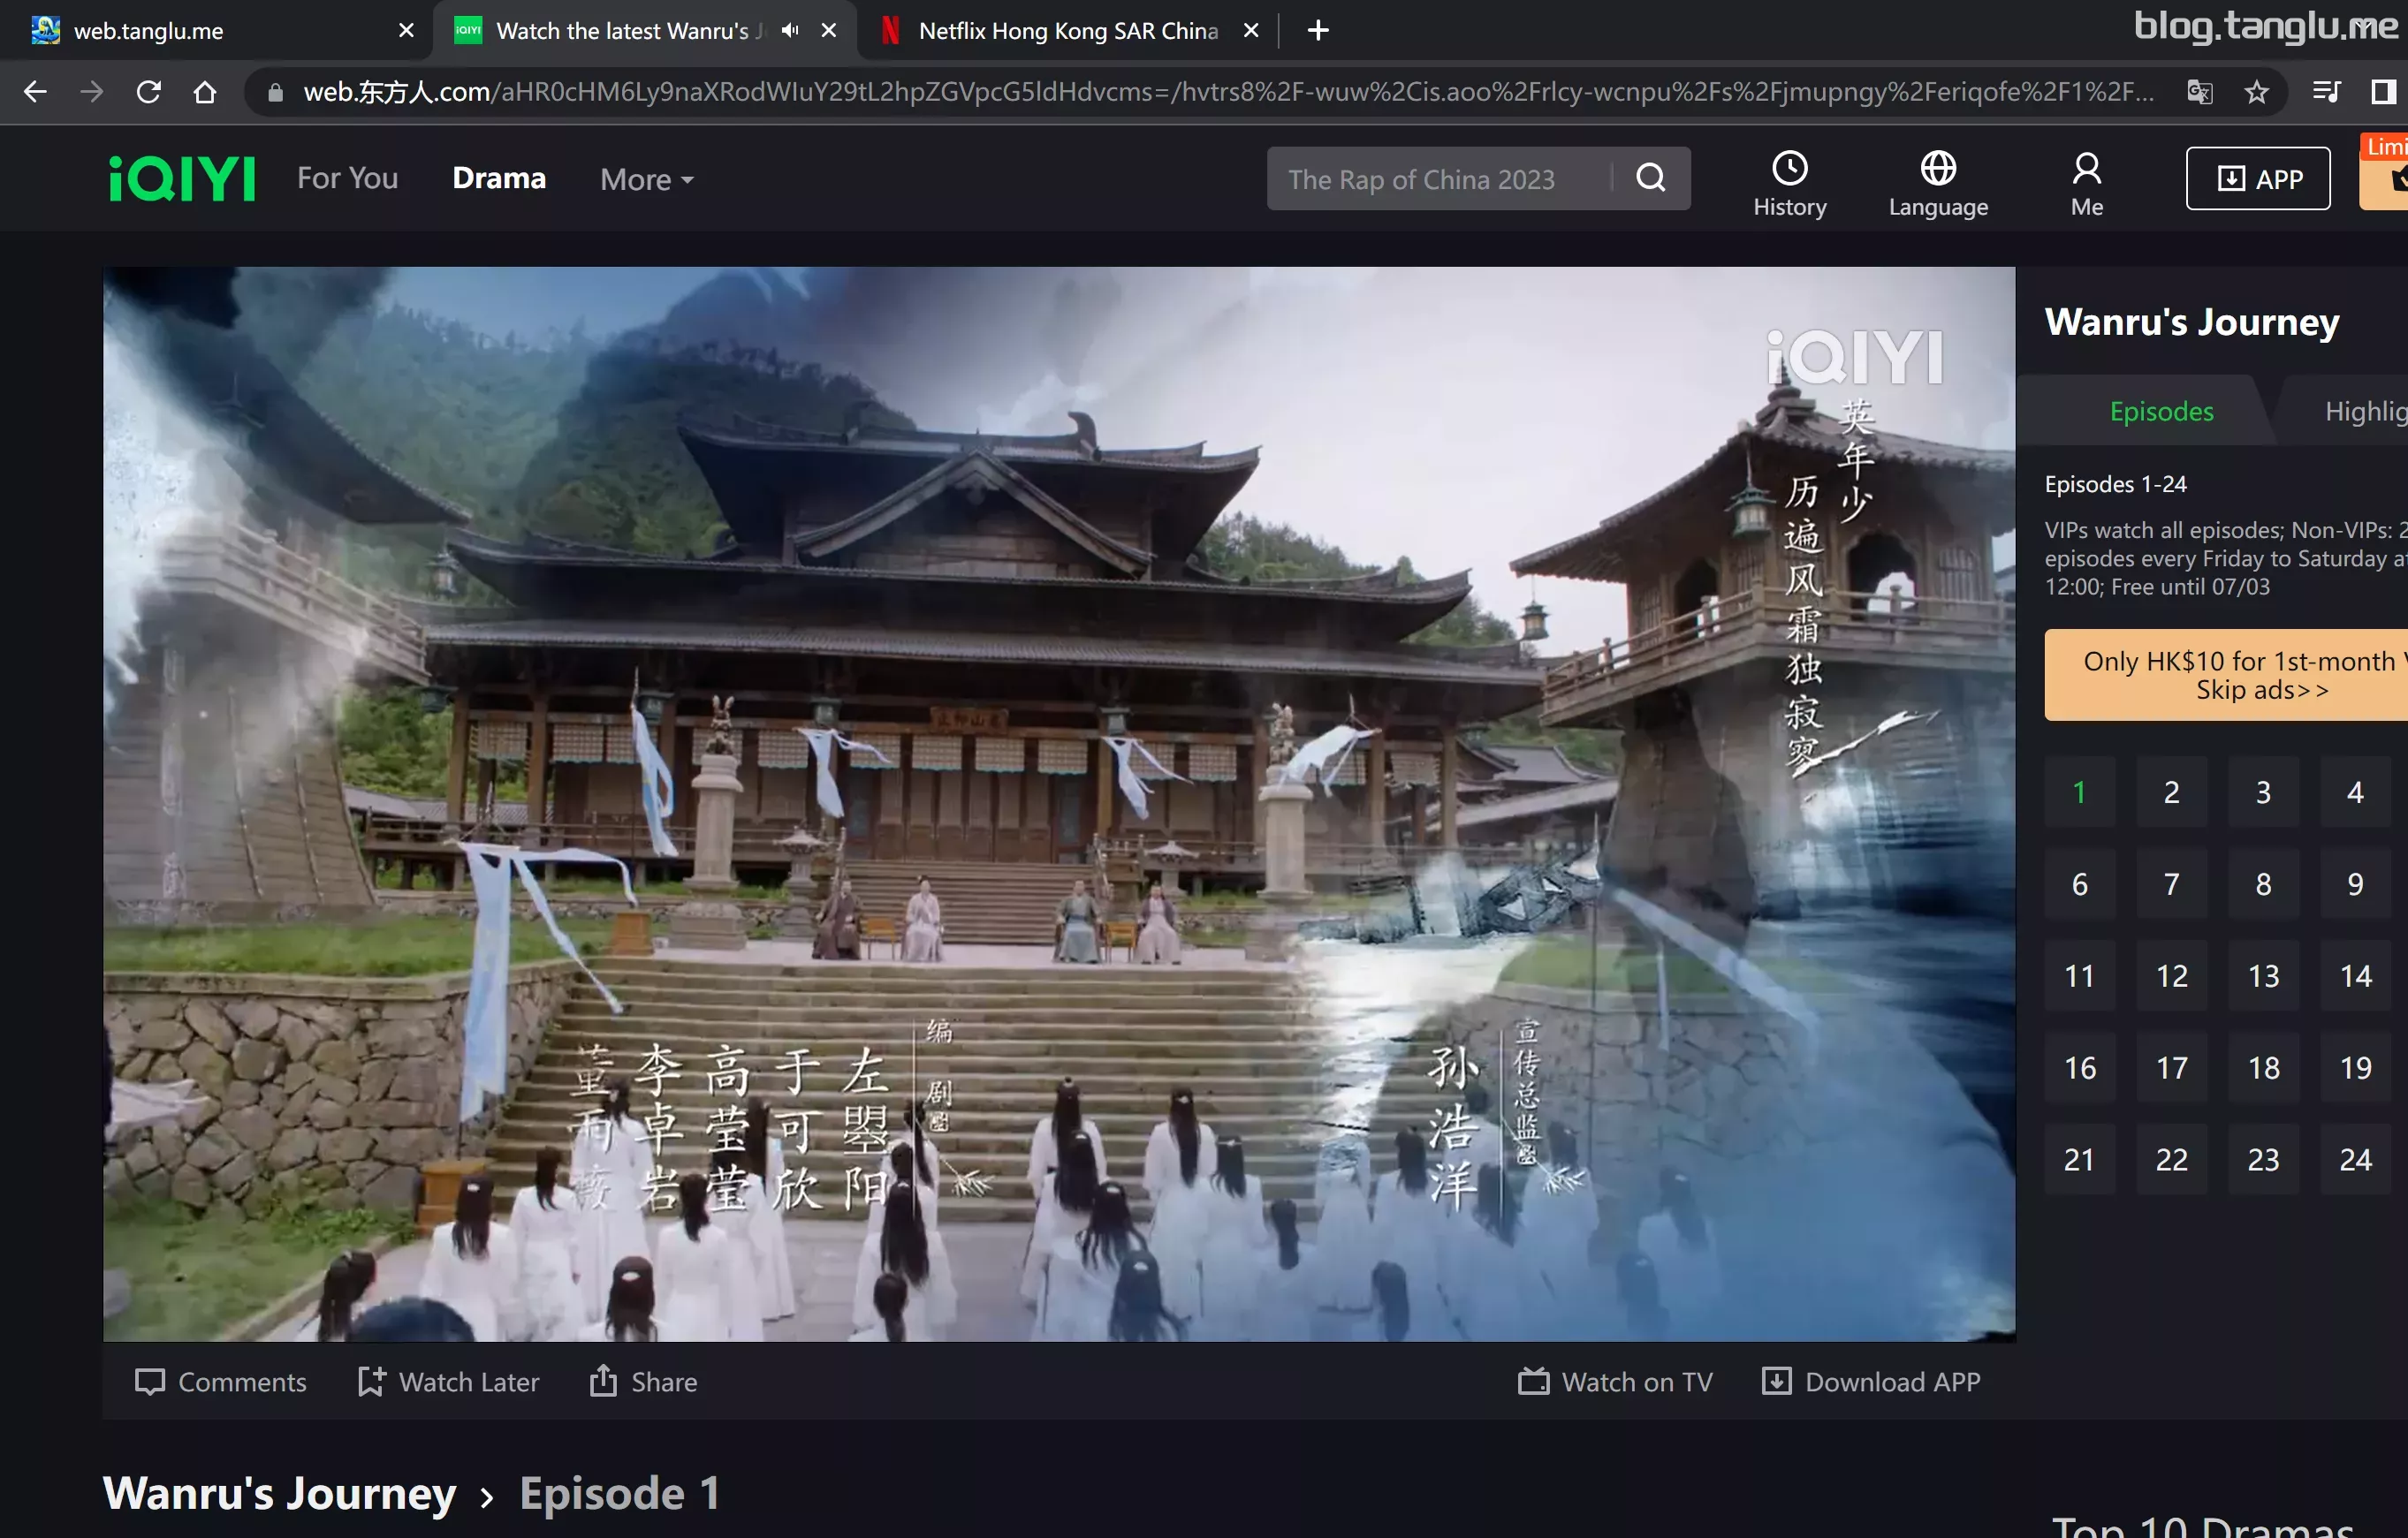Bookmark this page with the star icon
The height and width of the screenshot is (1538, 2408).
click(2256, 92)
